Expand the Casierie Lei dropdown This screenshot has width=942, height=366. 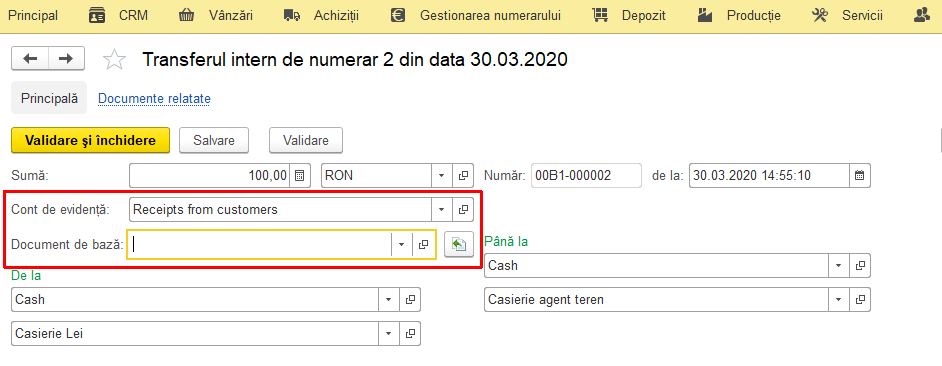(x=389, y=334)
